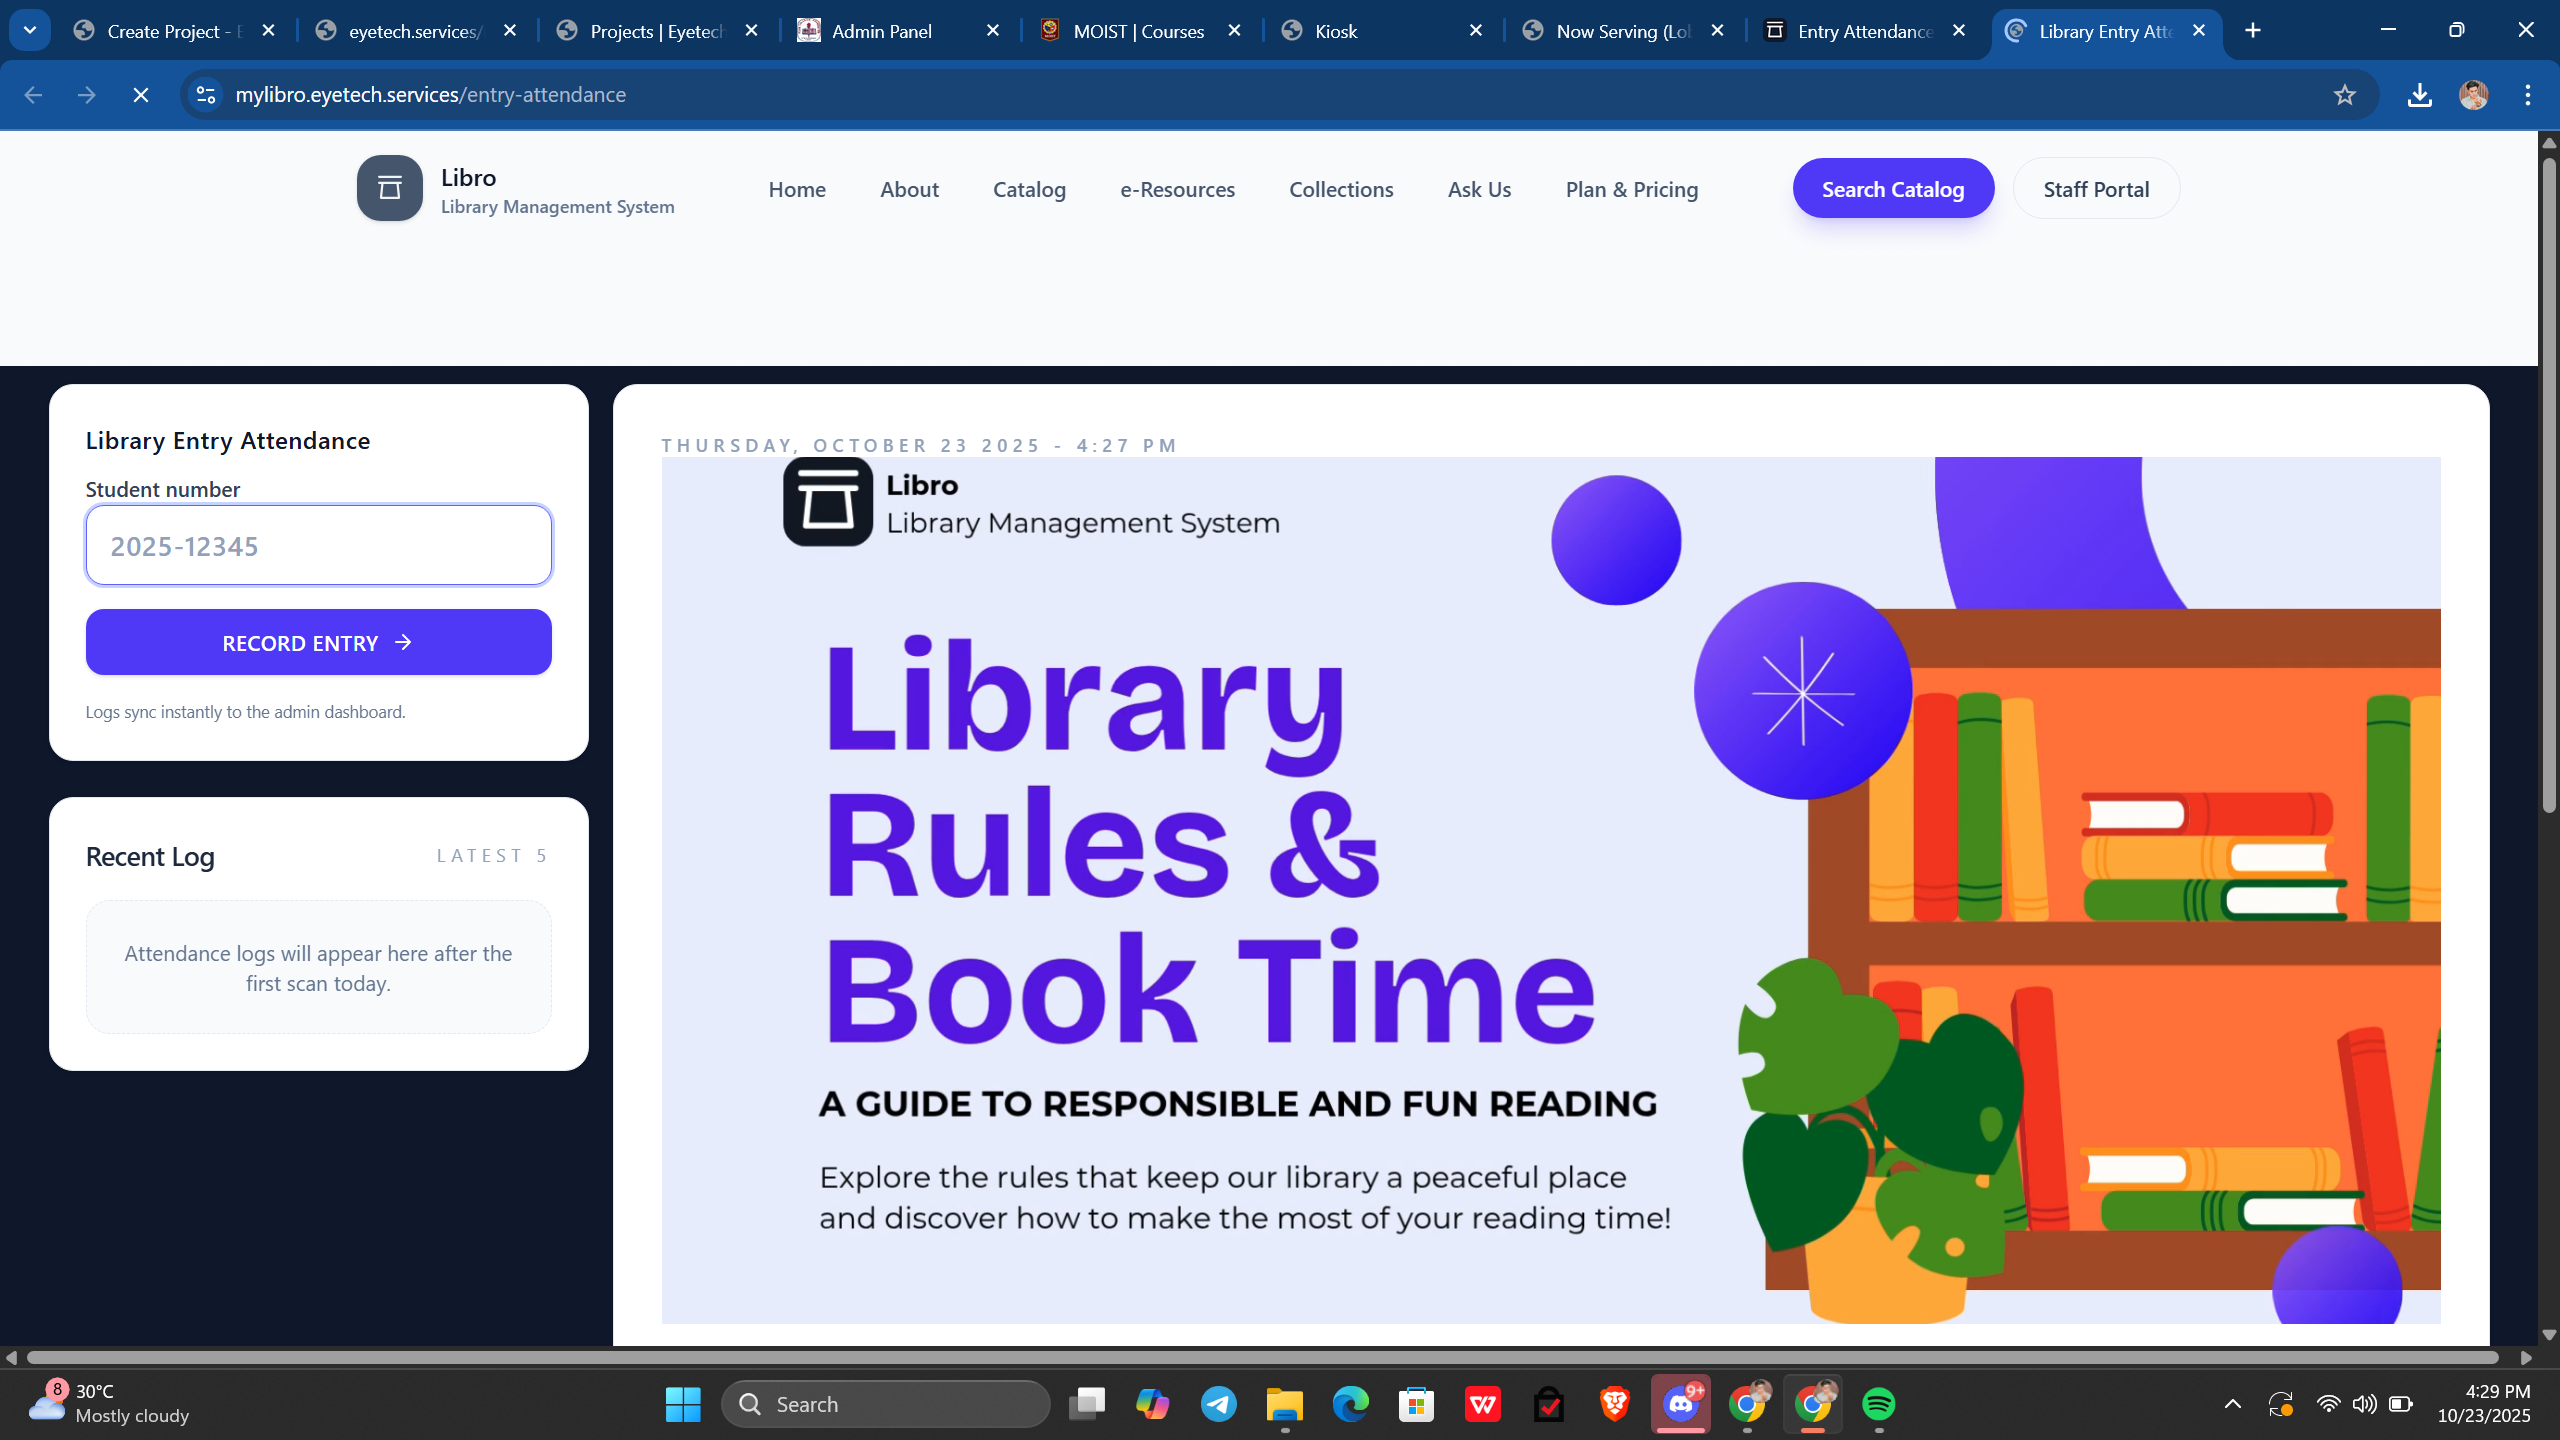This screenshot has width=2560, height=1440.
Task: Open a new browser tab
Action: [x=2252, y=31]
